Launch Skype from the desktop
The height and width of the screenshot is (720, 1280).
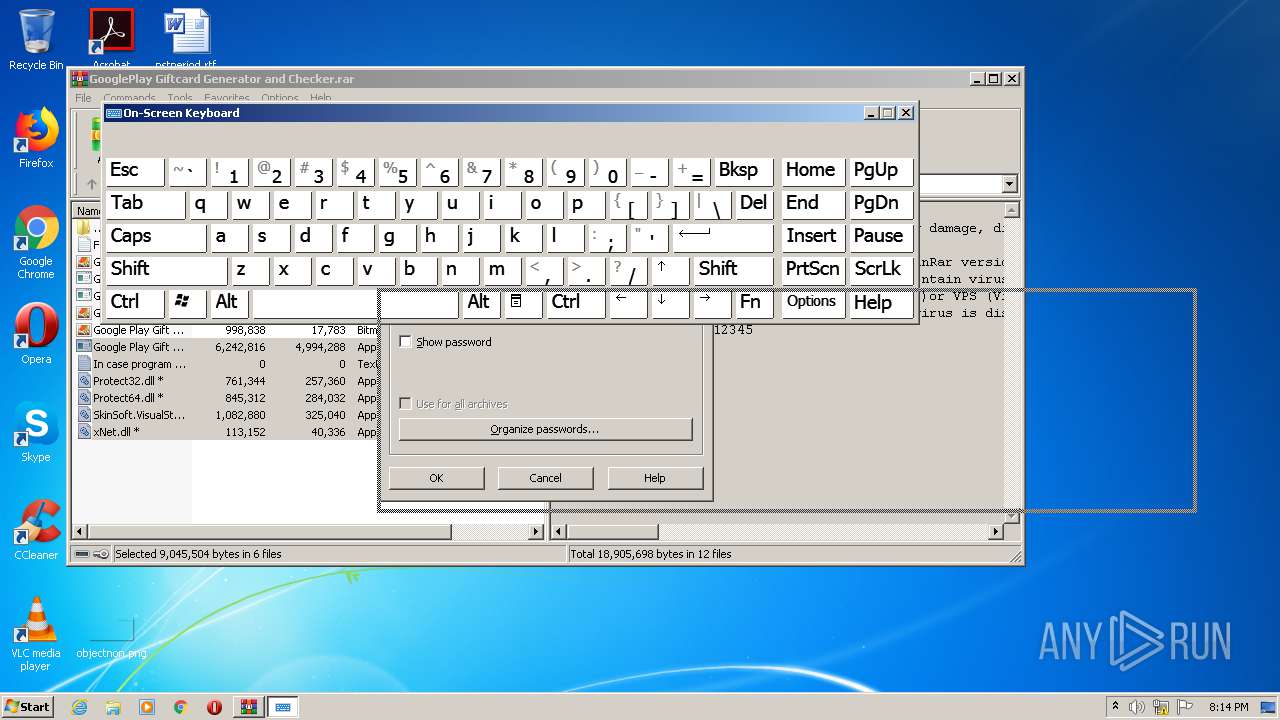click(x=36, y=432)
